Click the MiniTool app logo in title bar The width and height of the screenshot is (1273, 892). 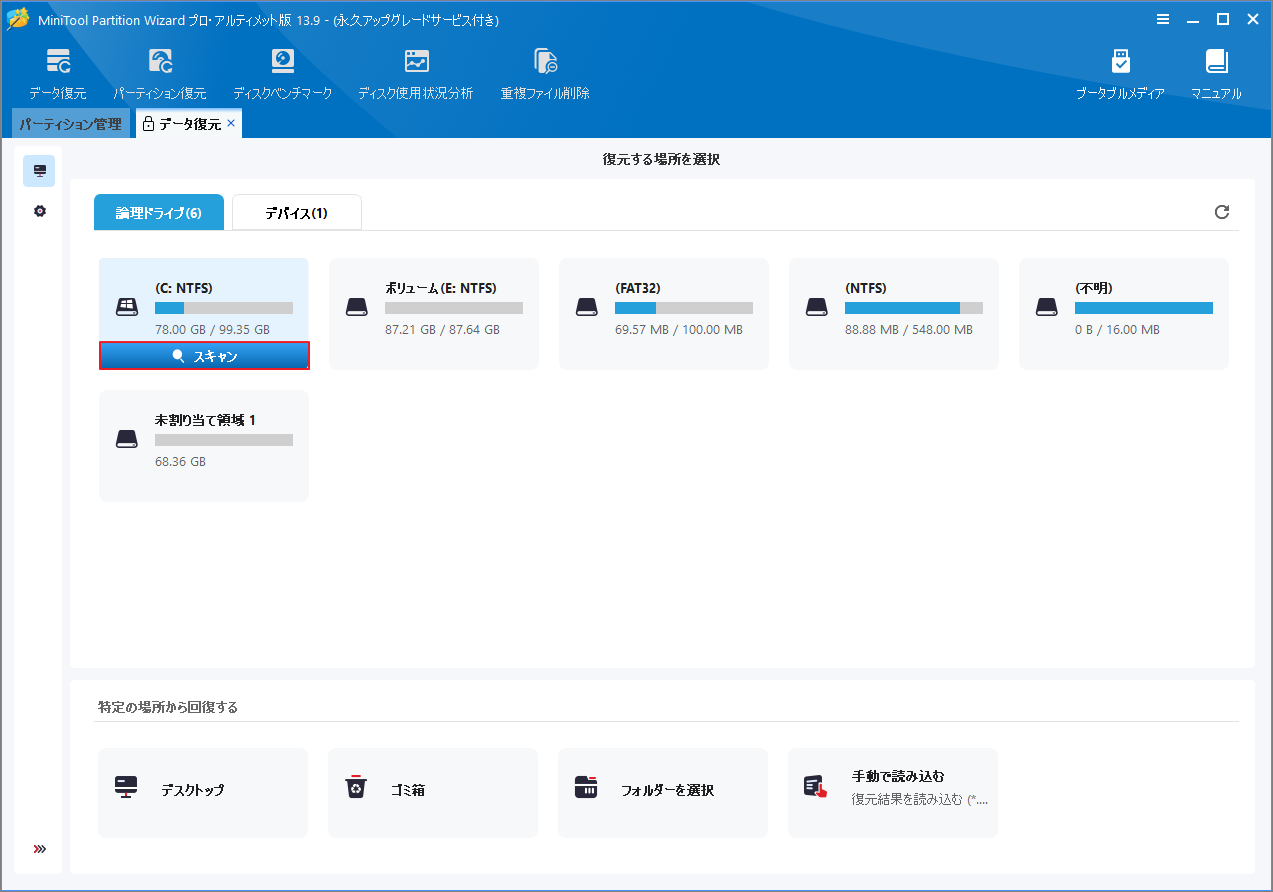point(18,19)
